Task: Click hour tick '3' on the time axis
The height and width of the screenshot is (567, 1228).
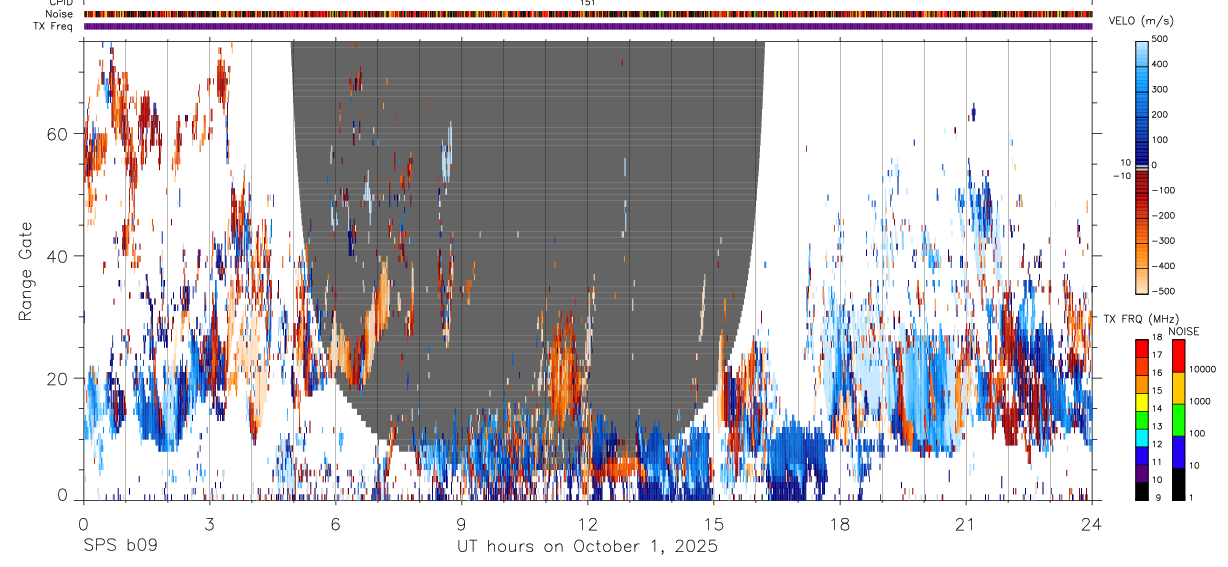Action: coord(210,523)
